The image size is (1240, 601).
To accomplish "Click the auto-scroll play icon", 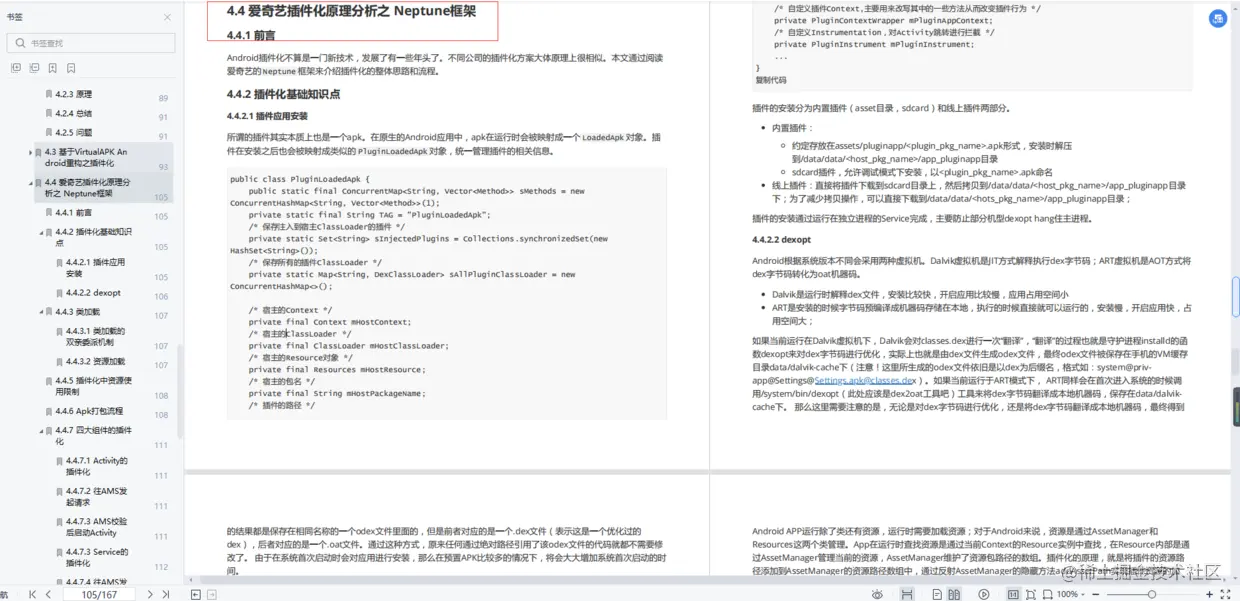I will (x=984, y=594).
